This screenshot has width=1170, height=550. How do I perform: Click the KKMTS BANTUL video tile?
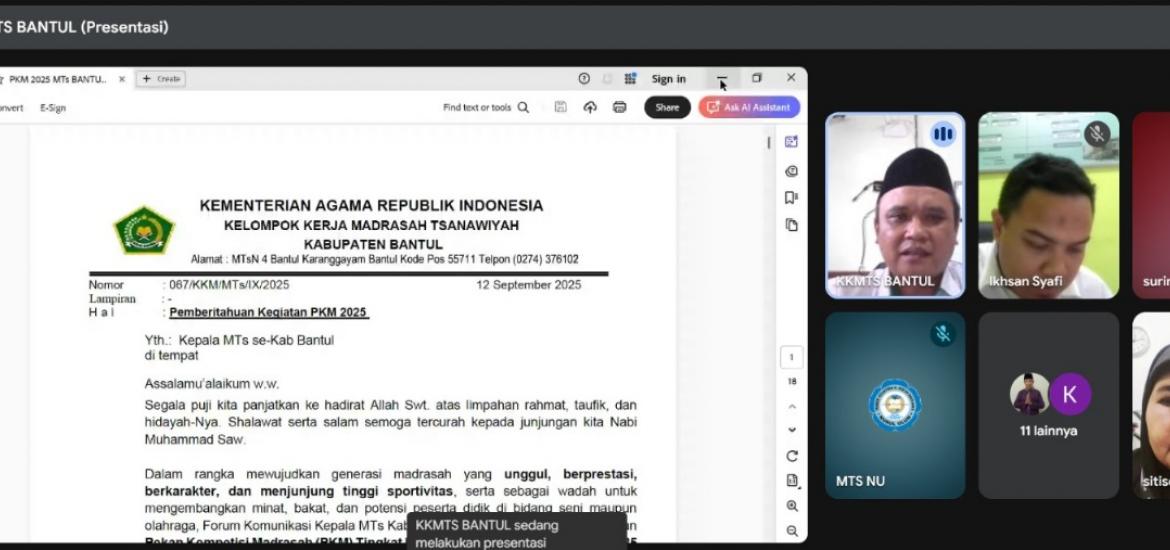pos(895,205)
